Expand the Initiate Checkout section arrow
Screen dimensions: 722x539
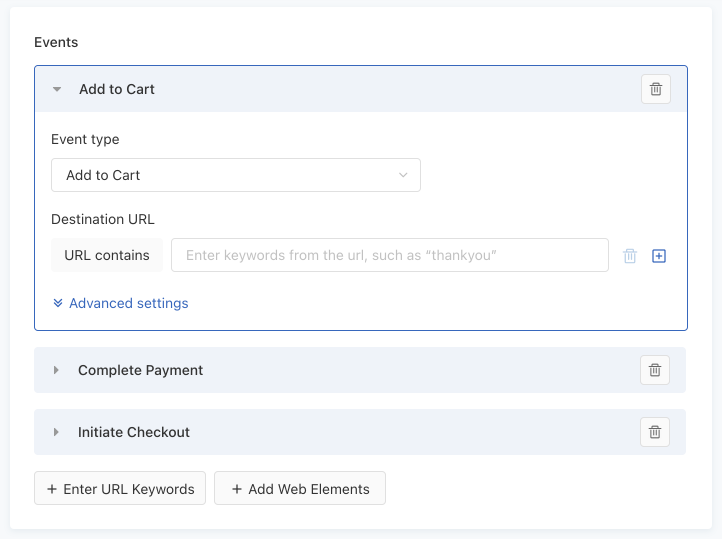pyautogui.click(x=57, y=432)
